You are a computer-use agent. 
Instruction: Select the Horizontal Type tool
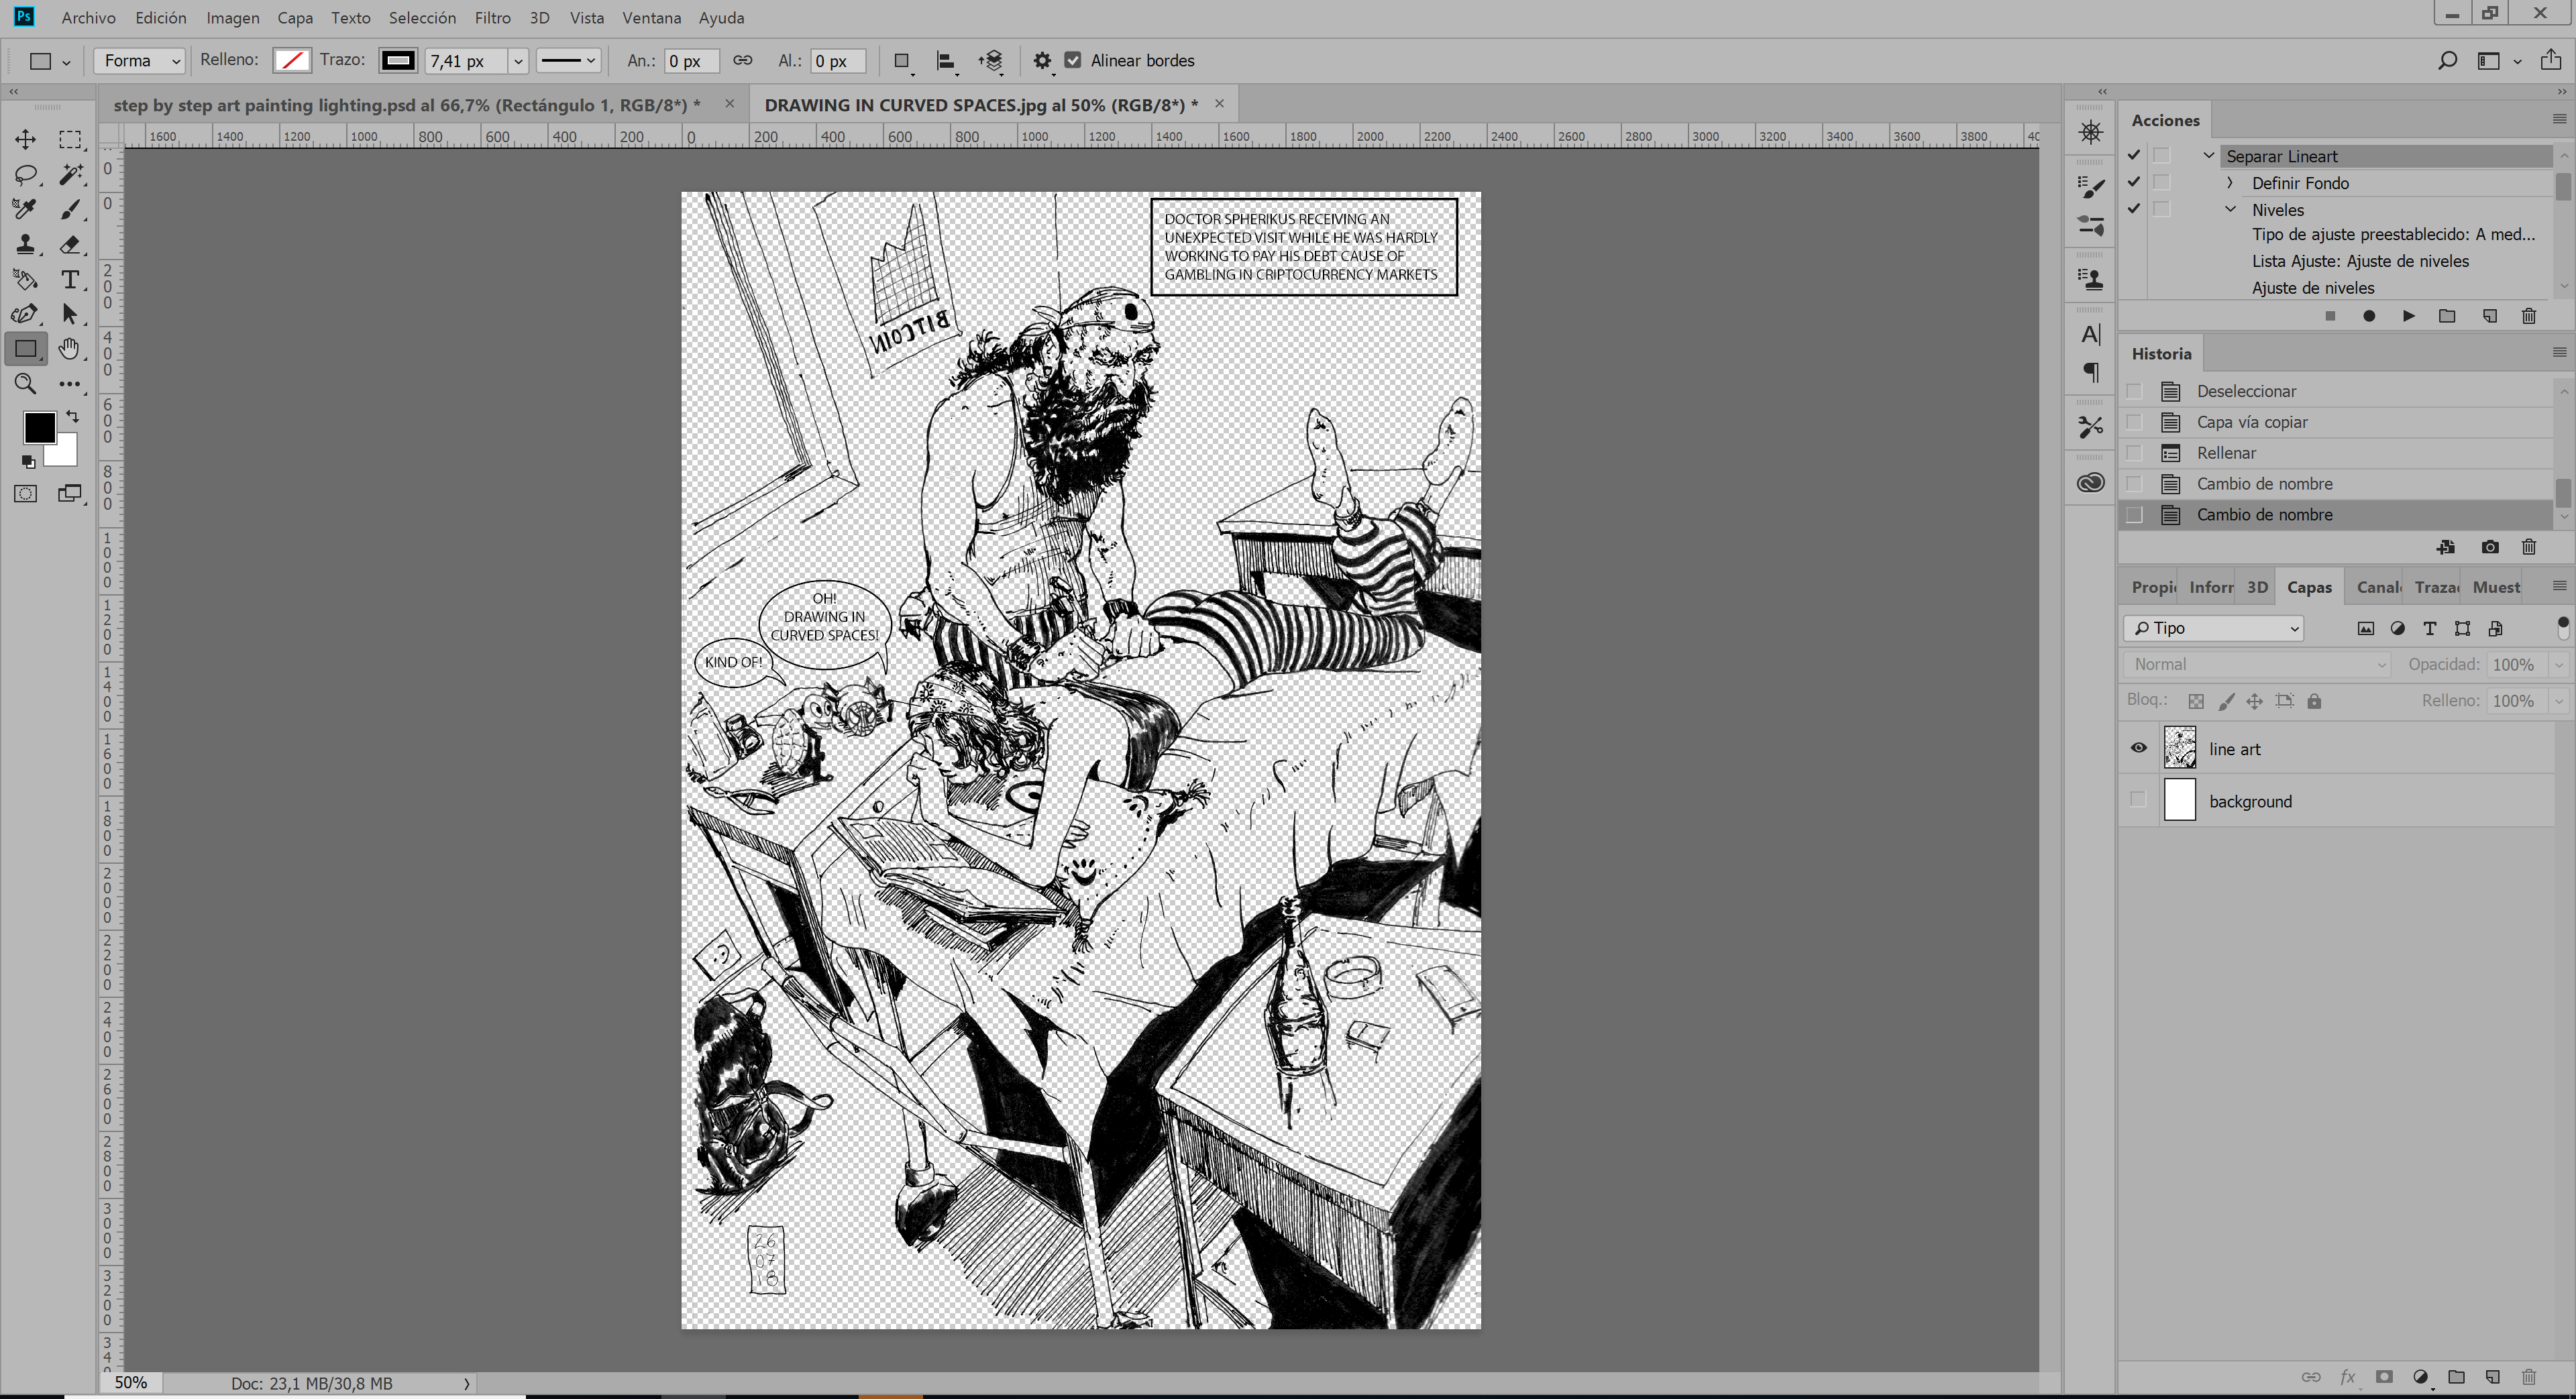[x=70, y=279]
